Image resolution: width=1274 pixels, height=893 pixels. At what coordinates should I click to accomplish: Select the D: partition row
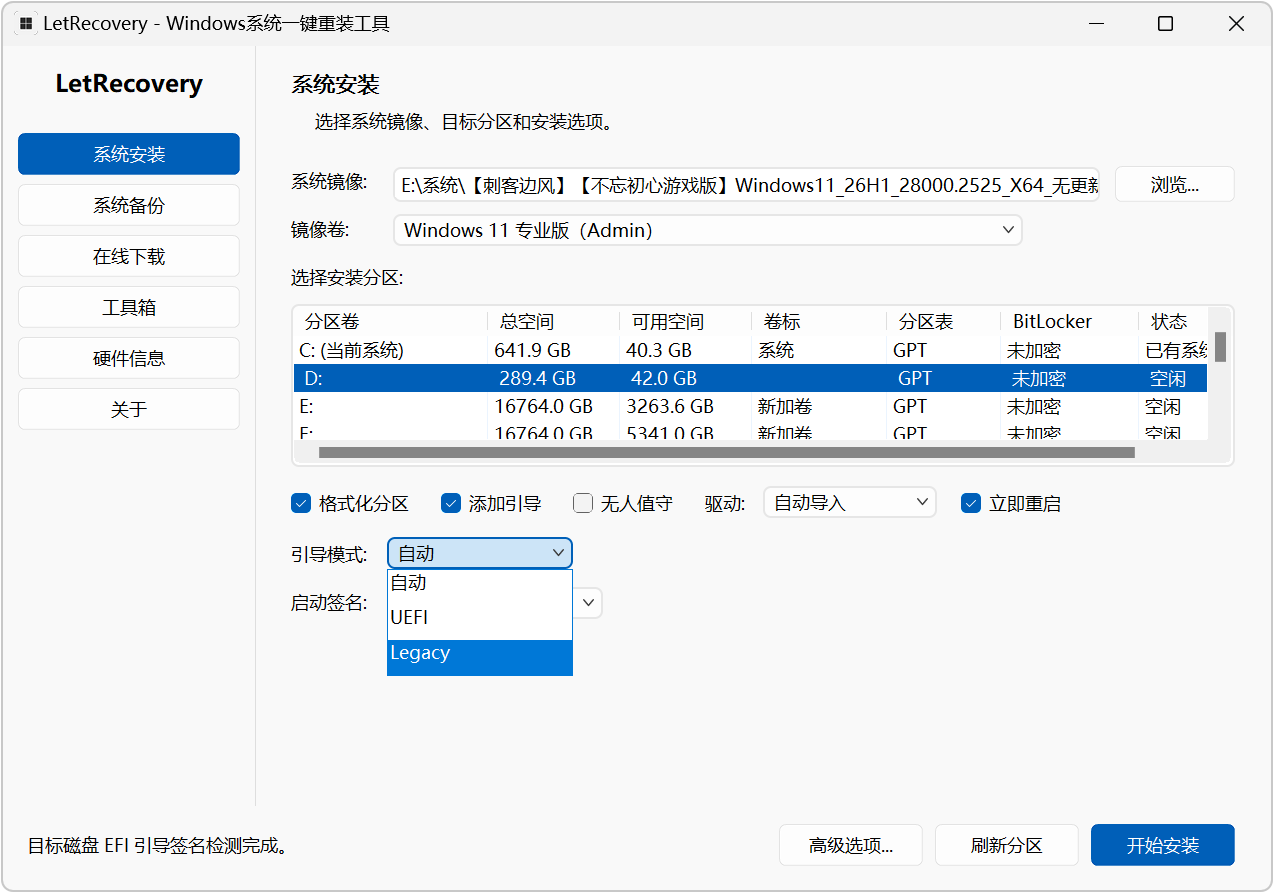click(750, 378)
